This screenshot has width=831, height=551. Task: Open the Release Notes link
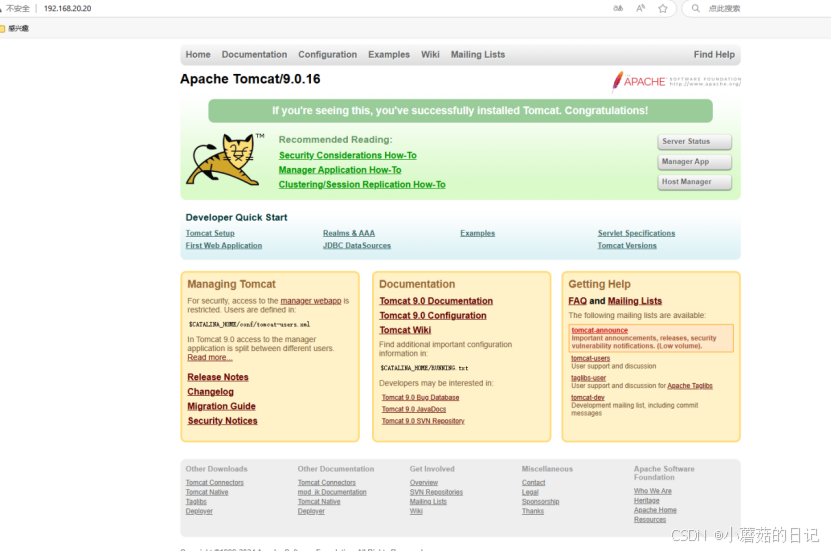(x=218, y=377)
